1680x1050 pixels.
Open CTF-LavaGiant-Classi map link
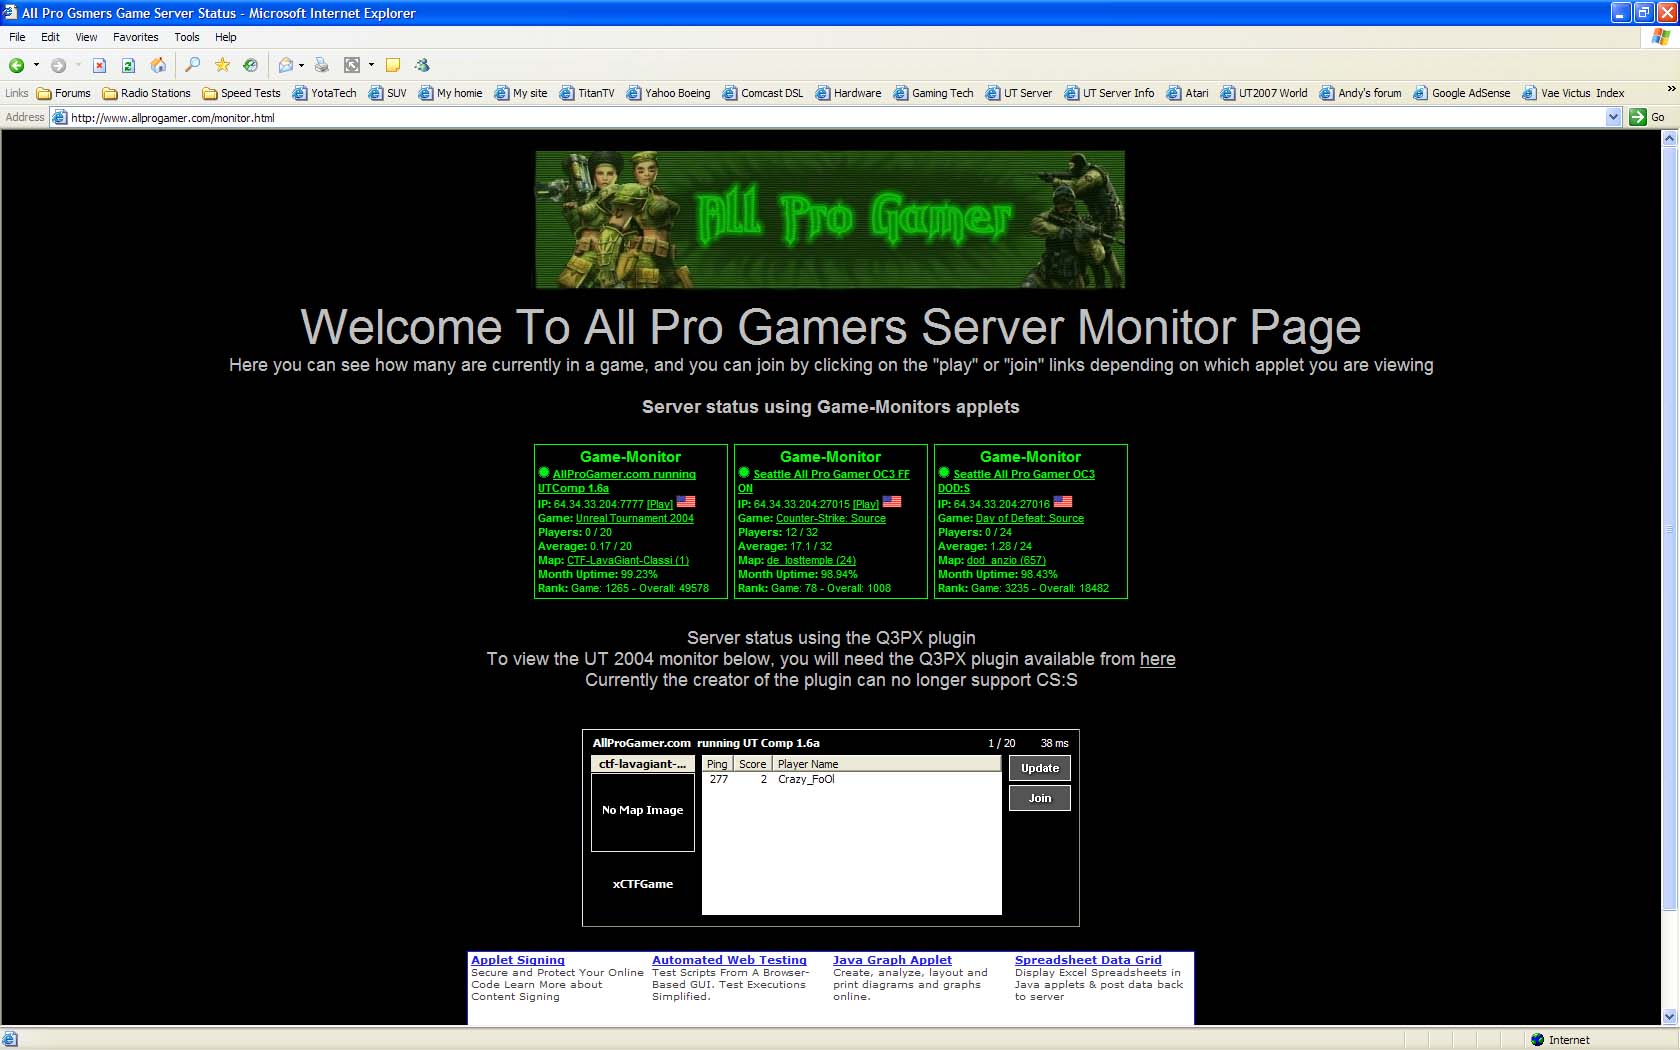coord(628,560)
